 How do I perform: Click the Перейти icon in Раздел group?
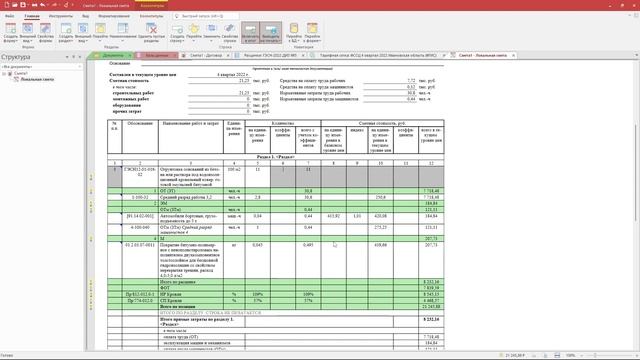[100, 32]
